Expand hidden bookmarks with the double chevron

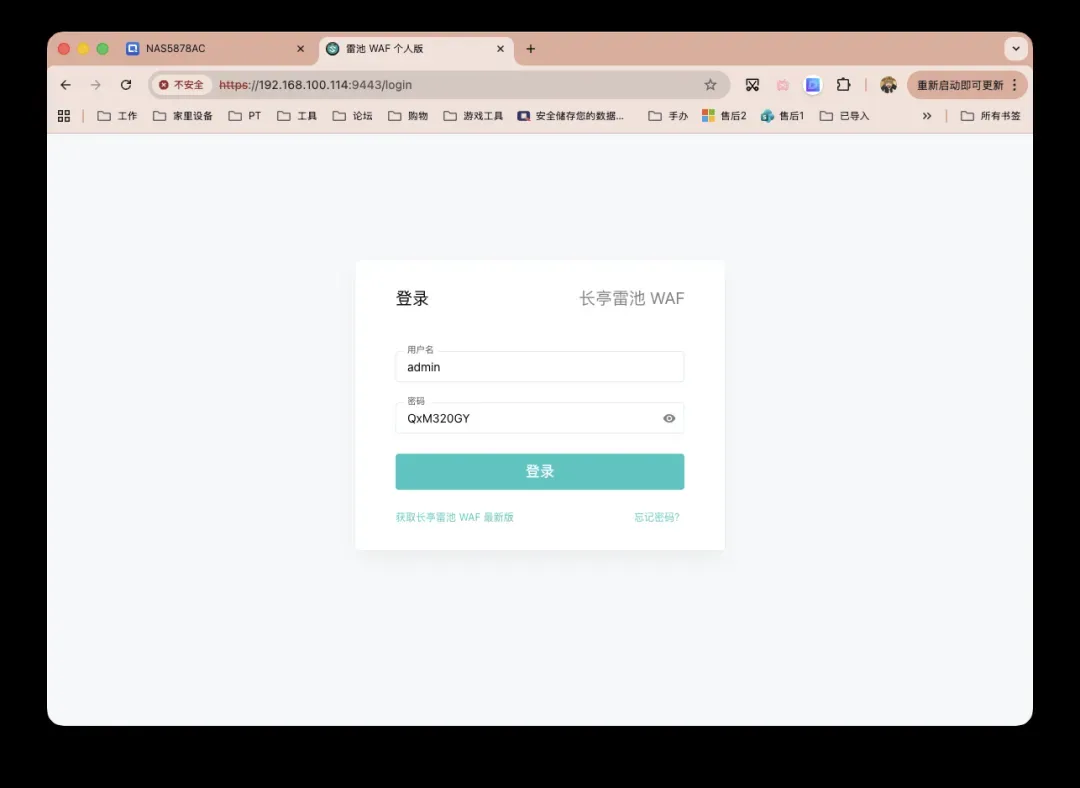pyautogui.click(x=927, y=116)
